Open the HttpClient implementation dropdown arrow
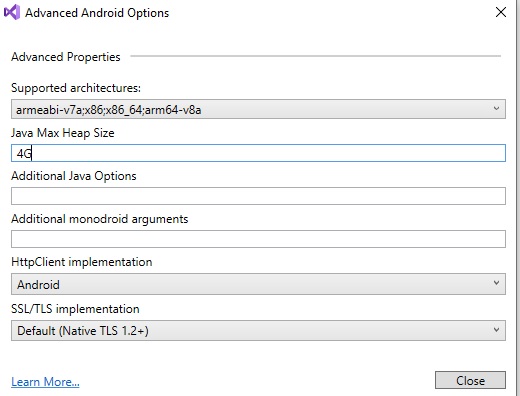Screen dimensions: 520x396 496,283
